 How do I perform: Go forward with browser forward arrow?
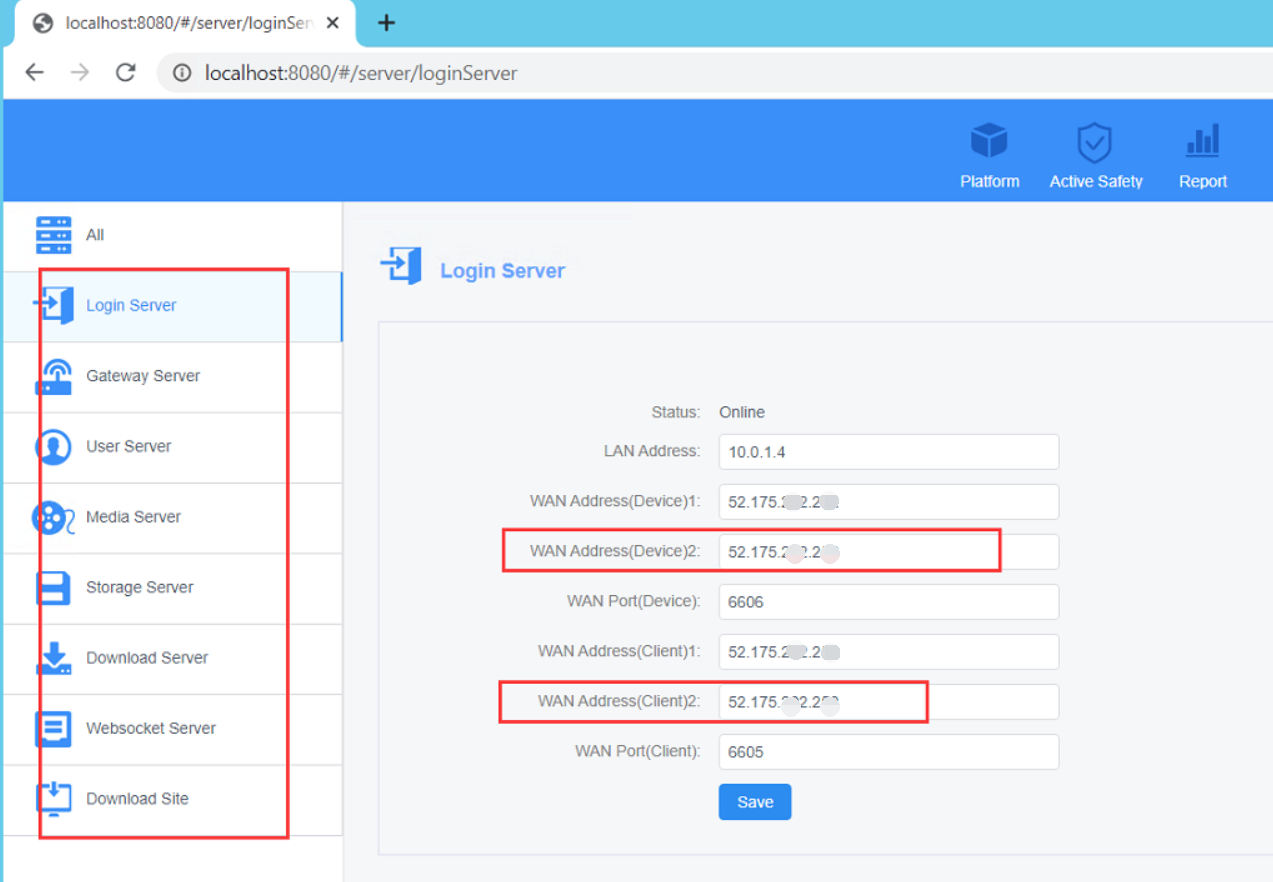click(x=80, y=72)
